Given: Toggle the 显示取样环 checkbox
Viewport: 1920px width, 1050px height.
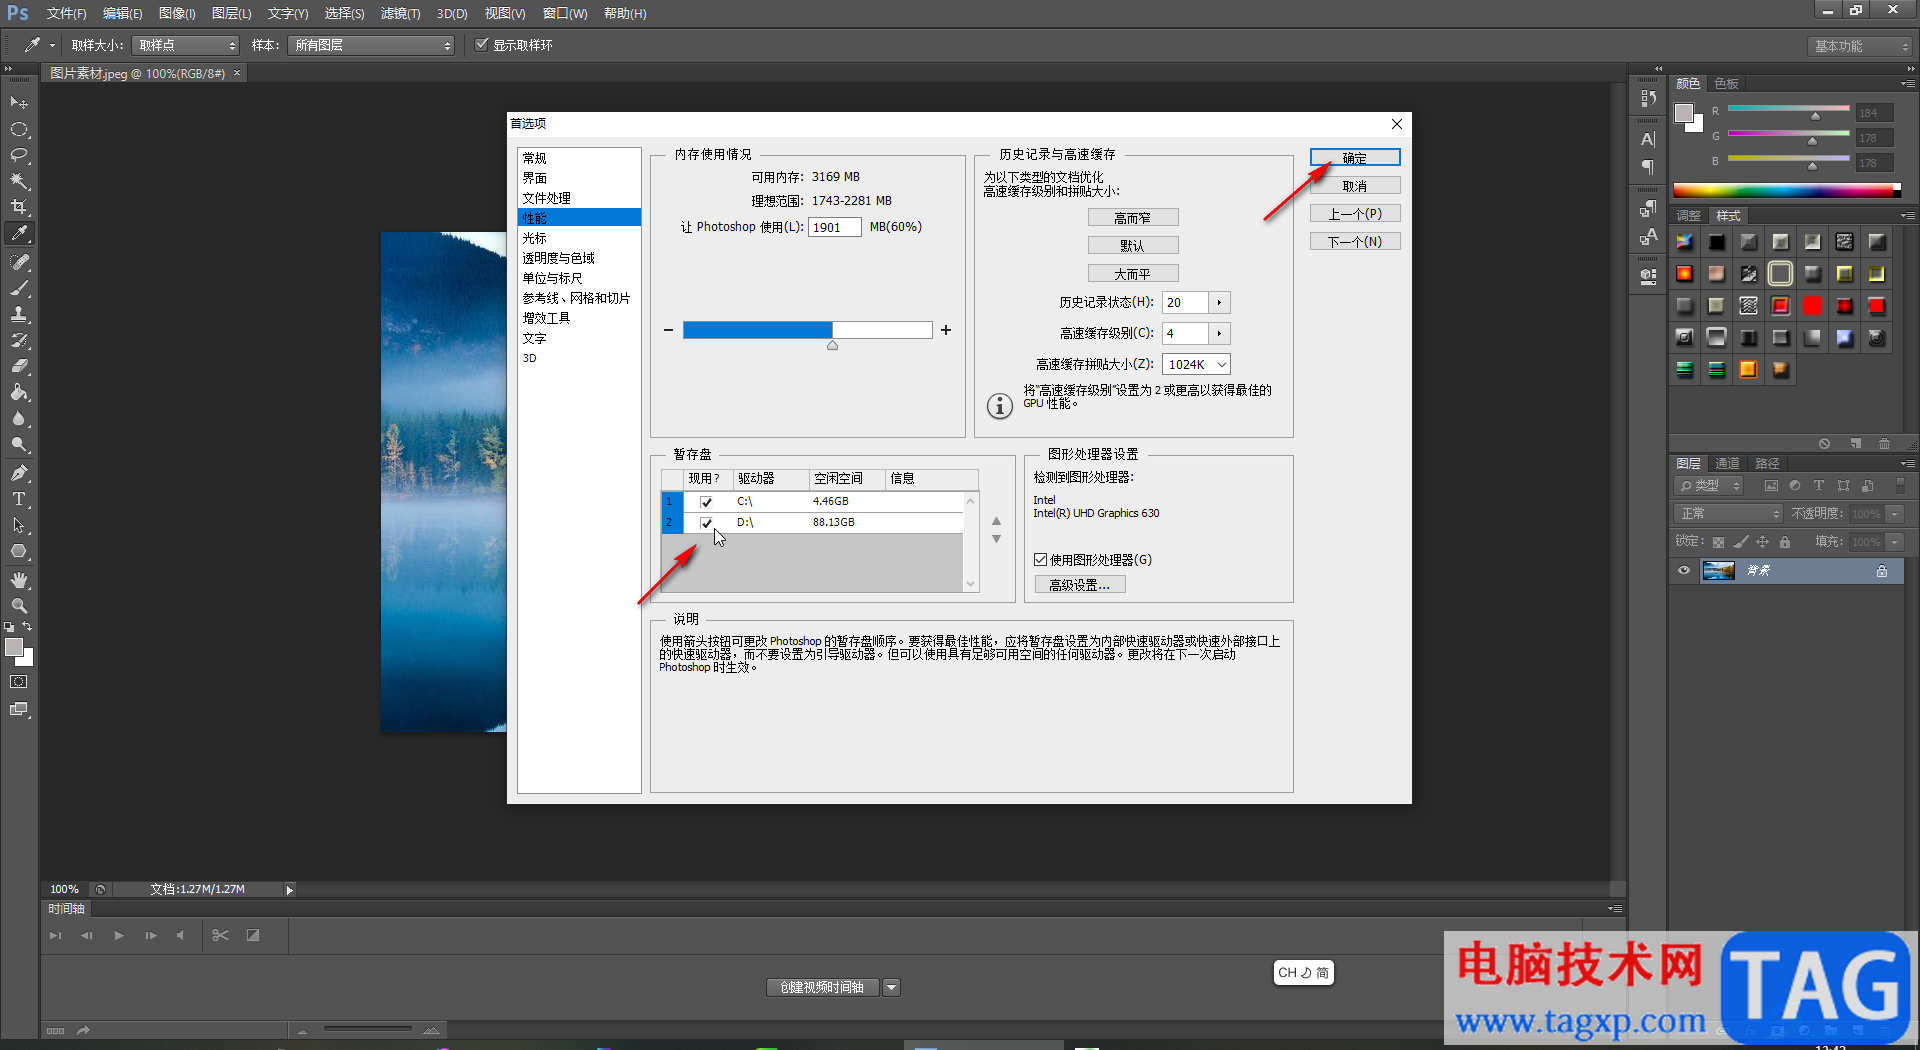Looking at the screenshot, I should pyautogui.click(x=481, y=45).
